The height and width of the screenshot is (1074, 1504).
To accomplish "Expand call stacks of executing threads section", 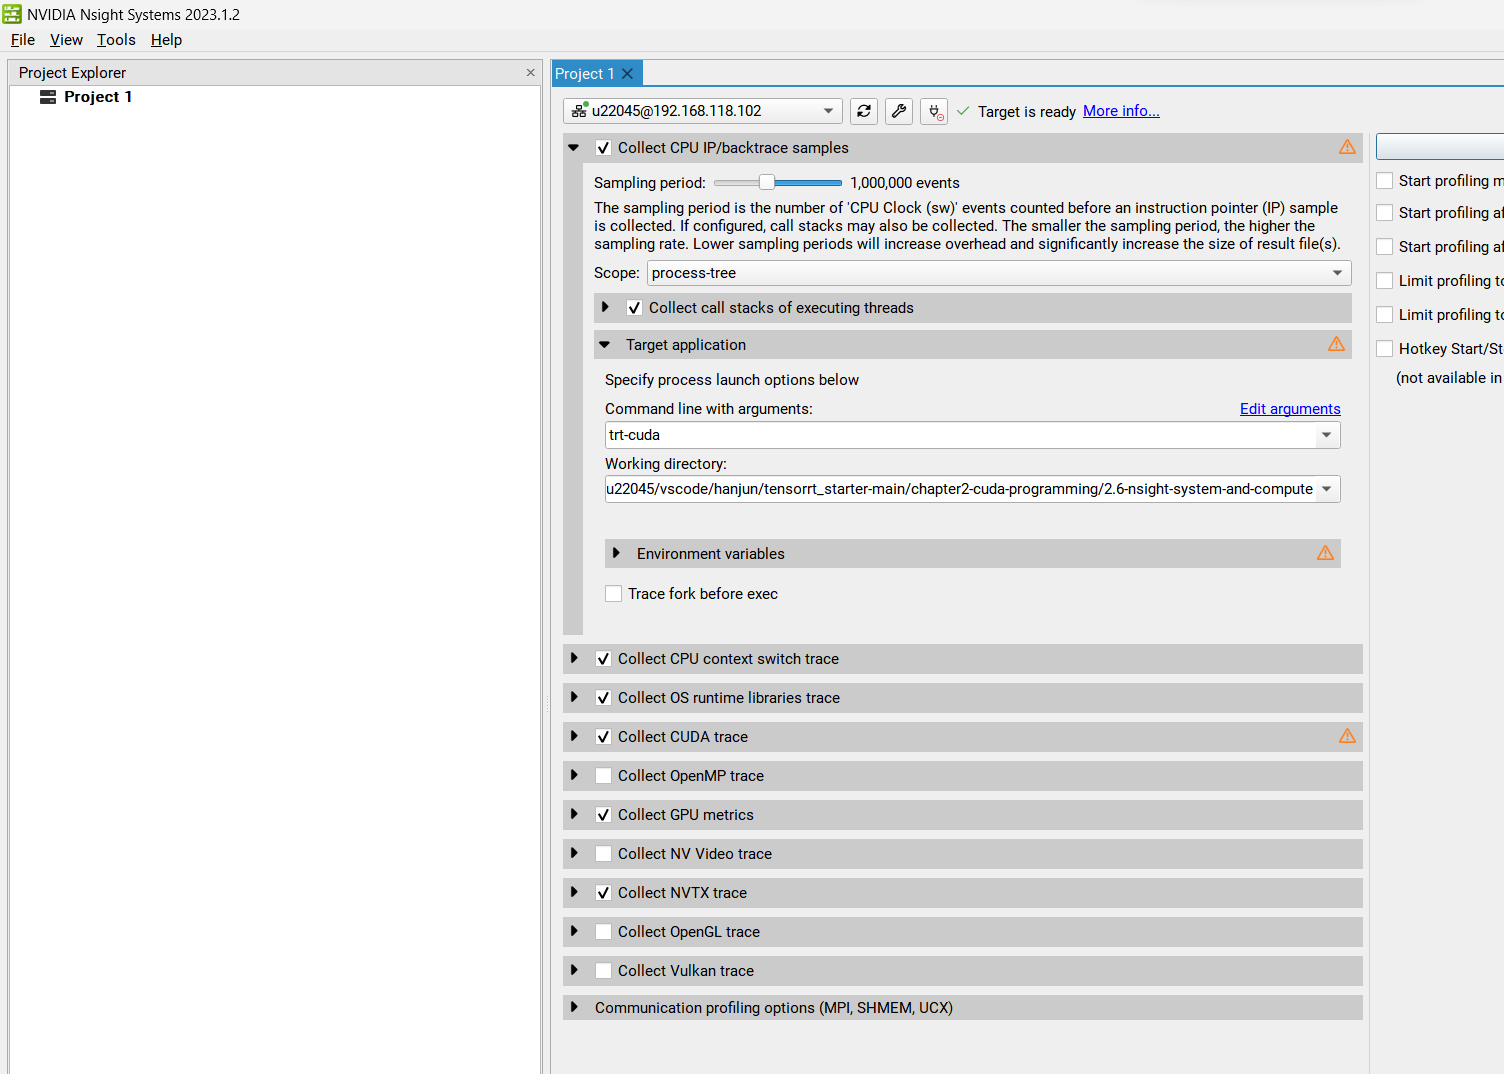I will point(605,307).
